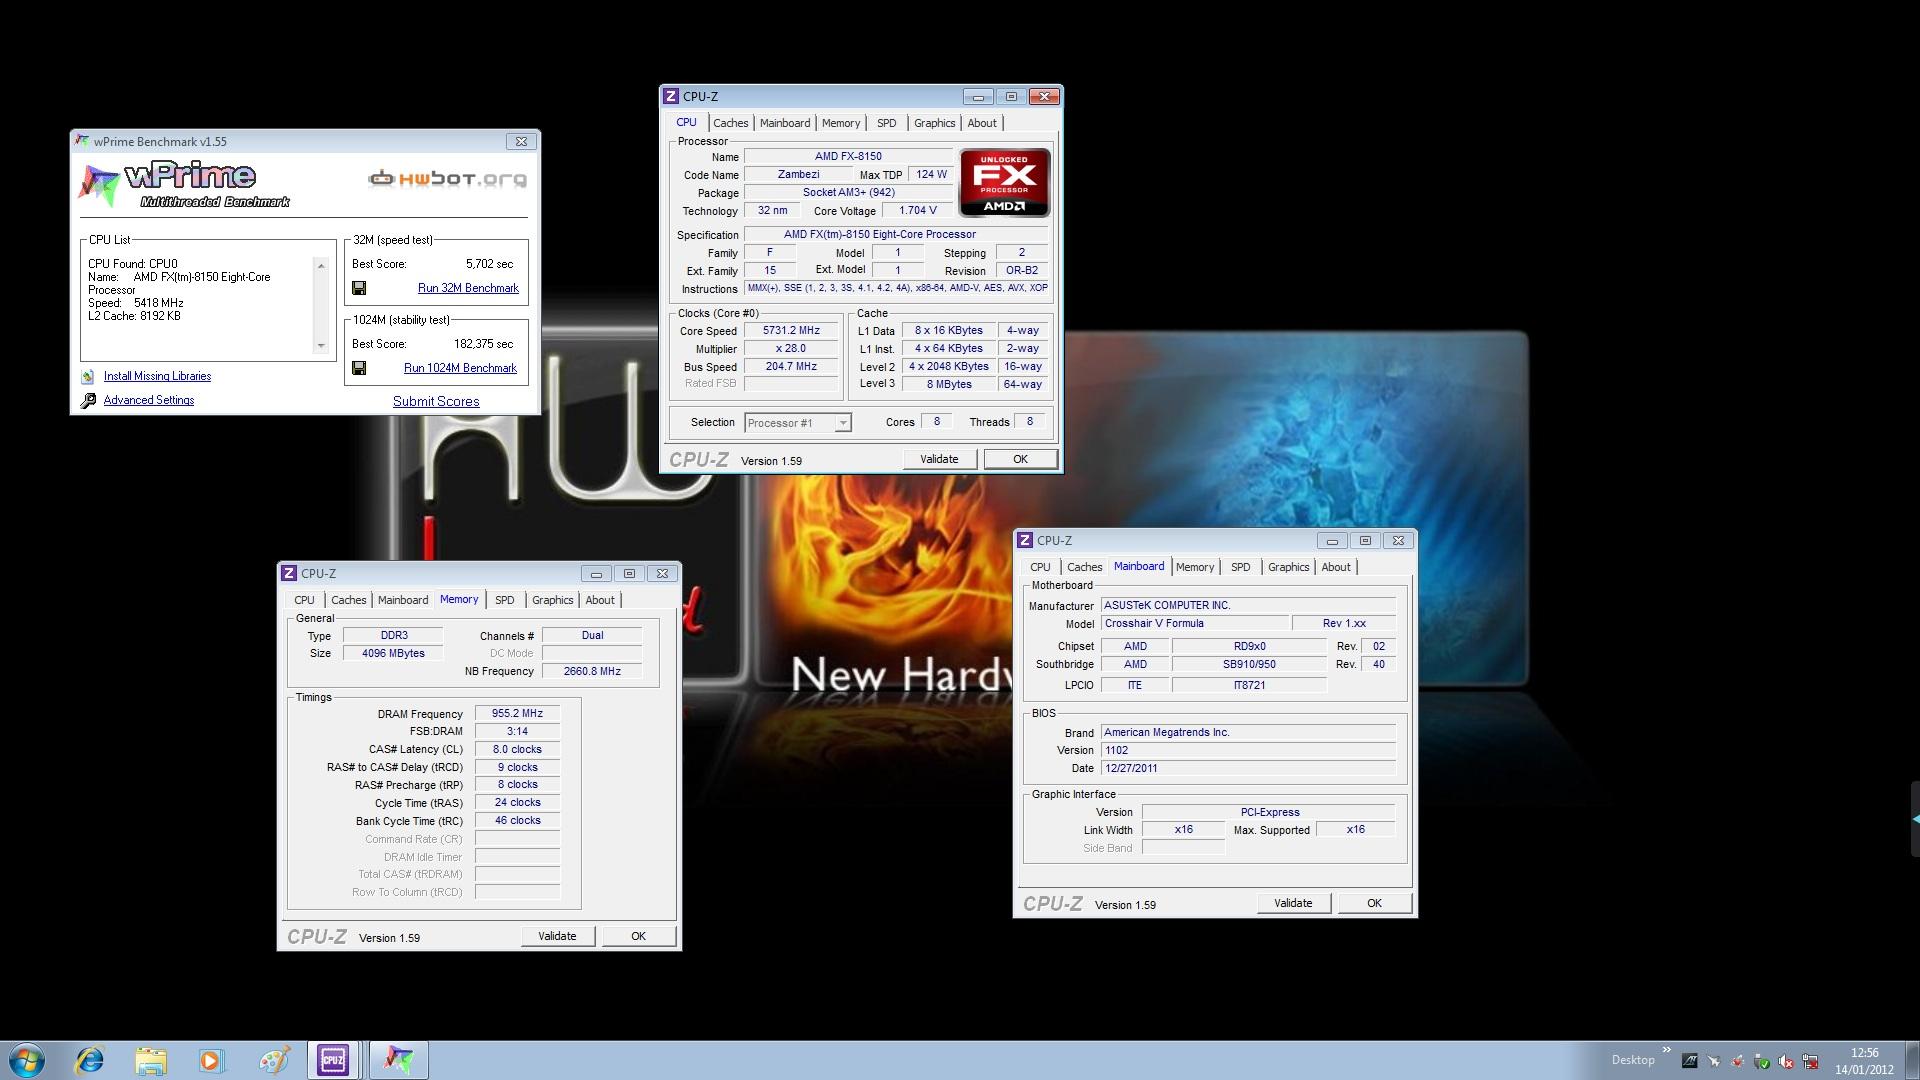Open the Windows Start orb

27,1060
